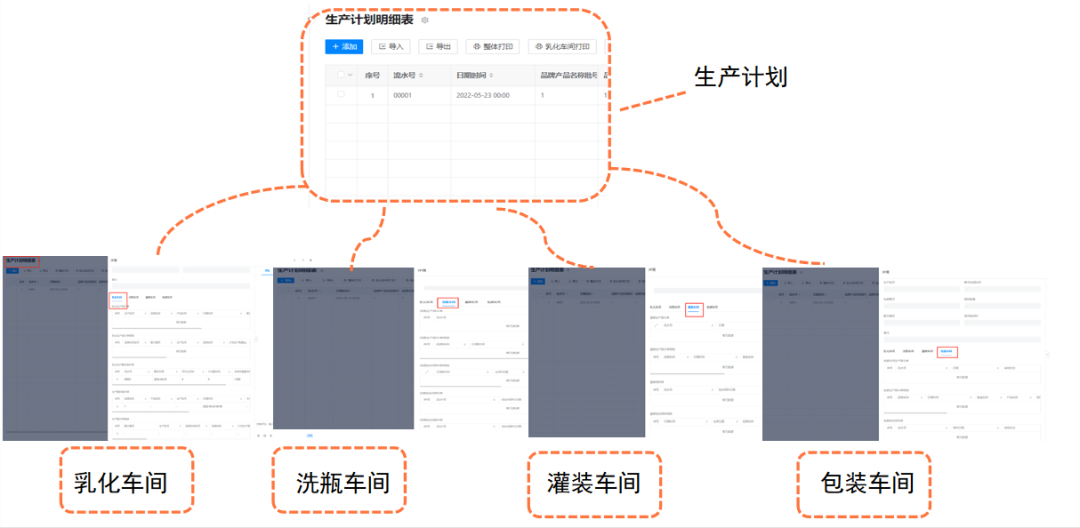Select the 2022-05-23 00:00 date cell

click(x=483, y=96)
